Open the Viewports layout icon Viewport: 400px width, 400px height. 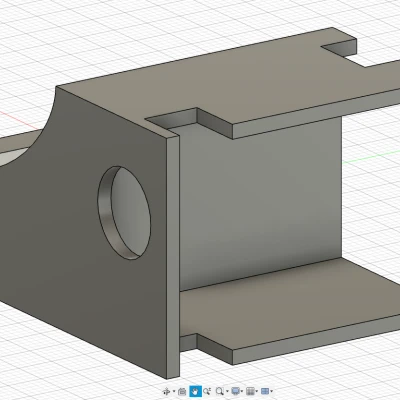(265, 391)
